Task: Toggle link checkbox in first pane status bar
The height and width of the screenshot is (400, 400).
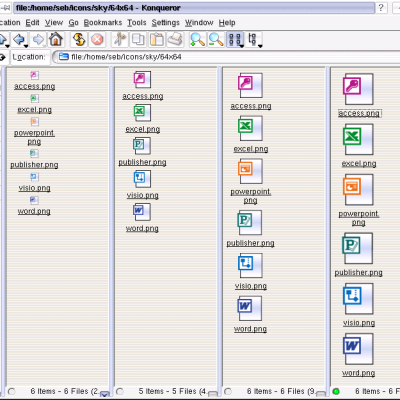Action: pyautogui.click(x=104, y=394)
